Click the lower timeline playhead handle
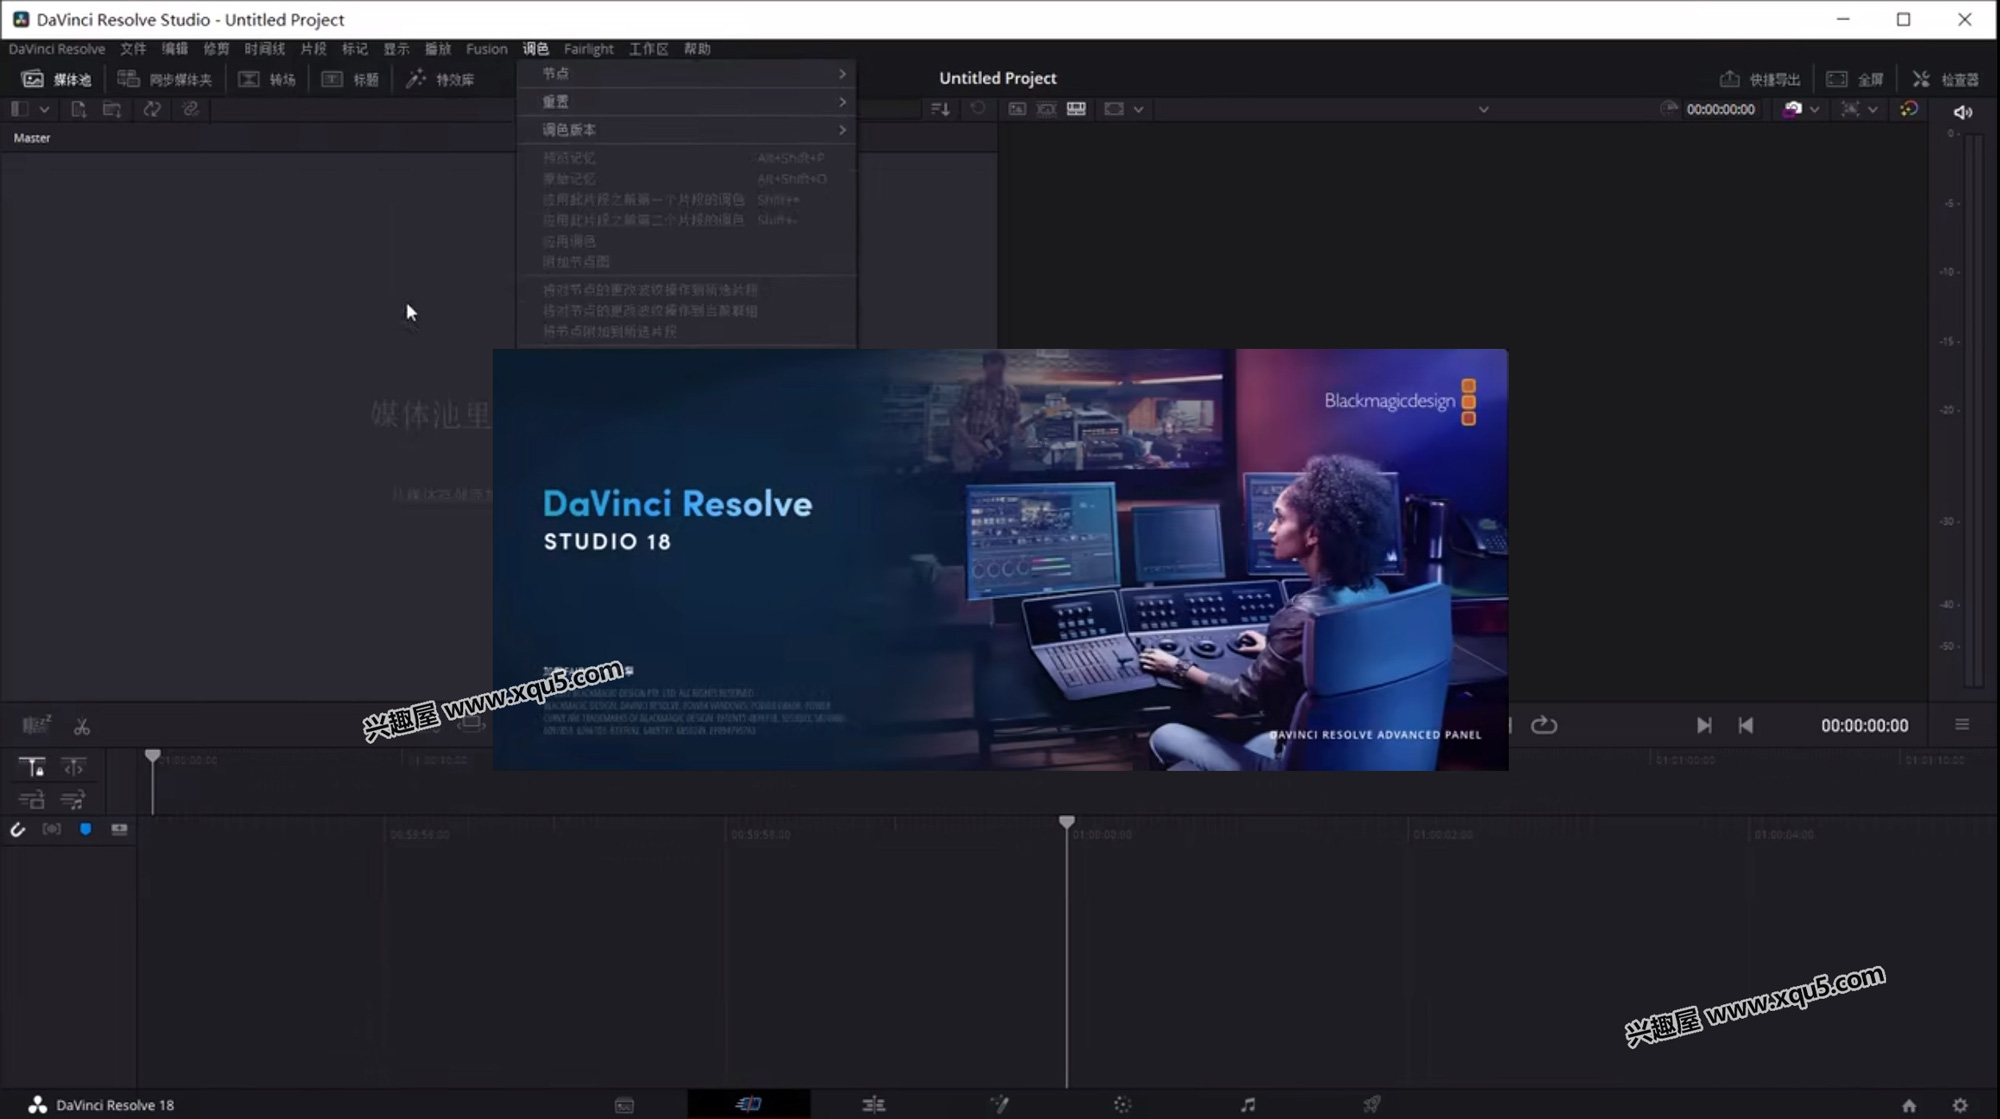This screenshot has width=2000, height=1119. (1067, 822)
